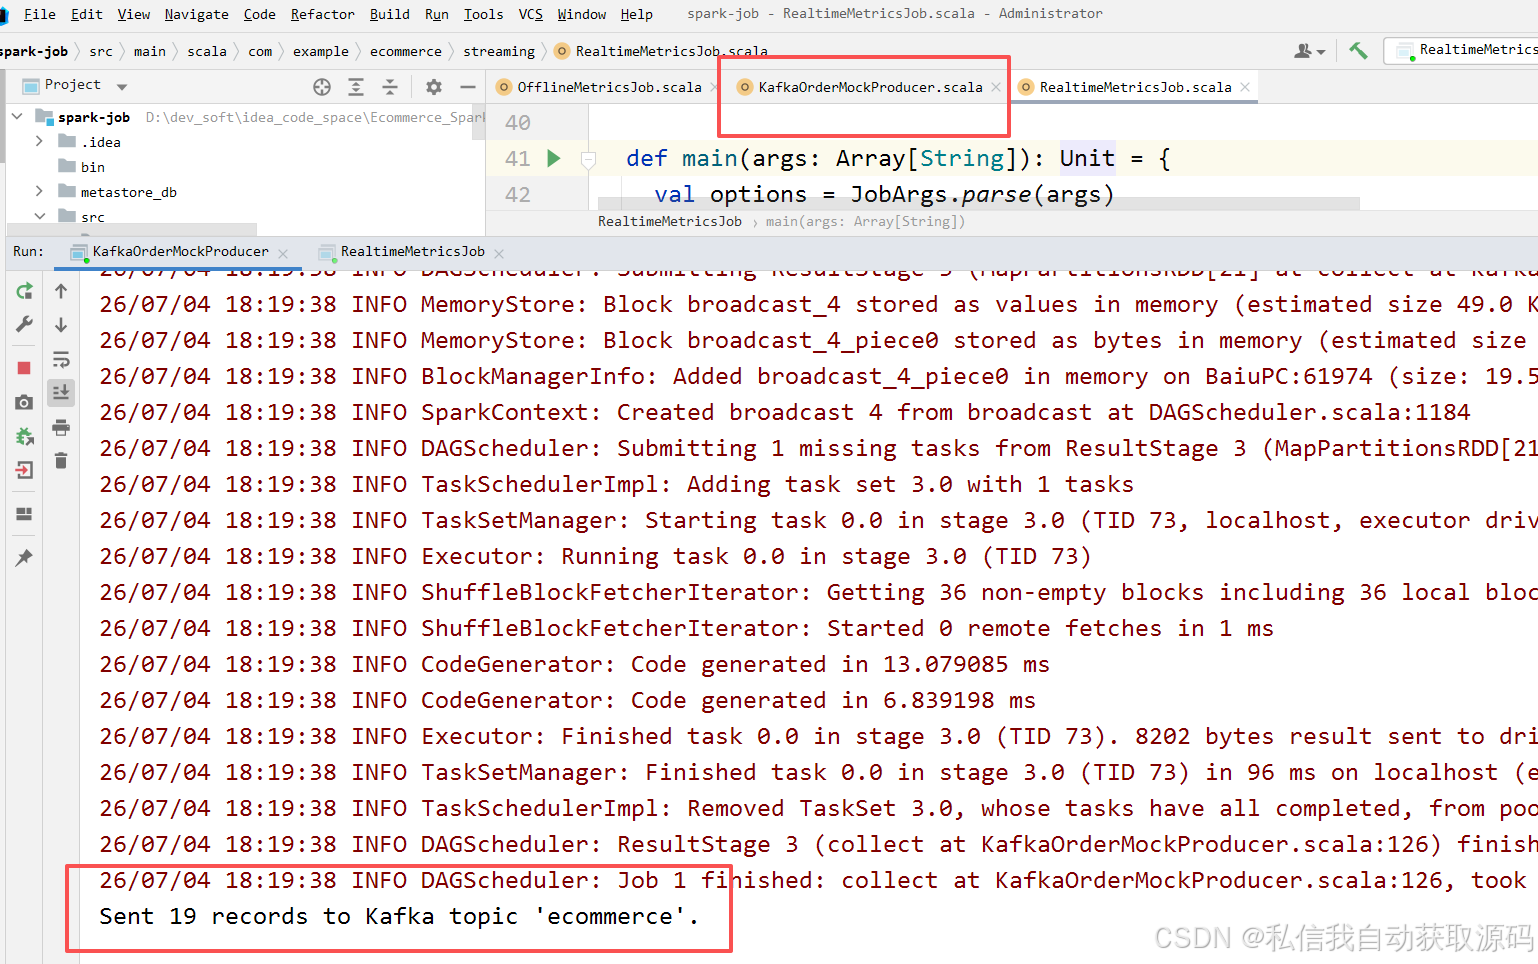This screenshot has height=964, width=1538.
Task: Clear console with trash can icon
Action: point(61,461)
